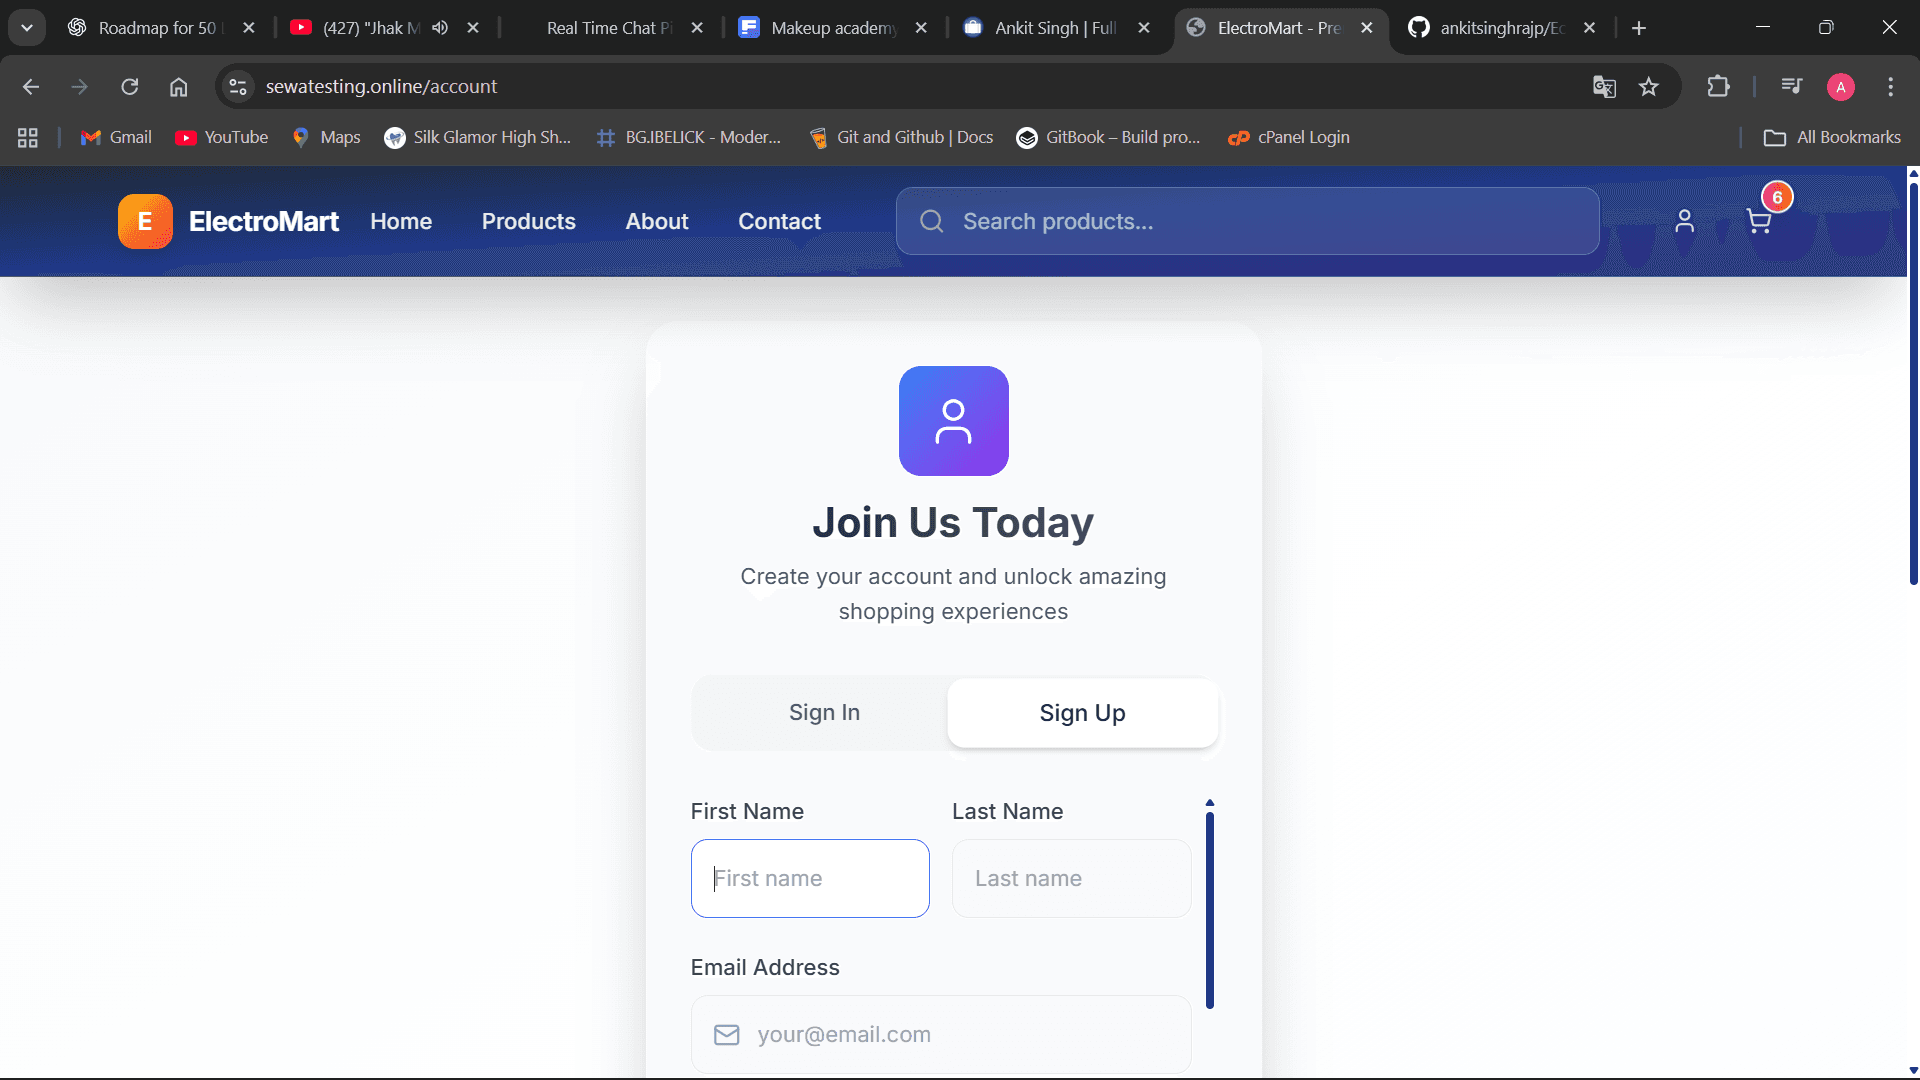
Task: Open the All Bookmarks folder
Action: pyautogui.click(x=1832, y=137)
